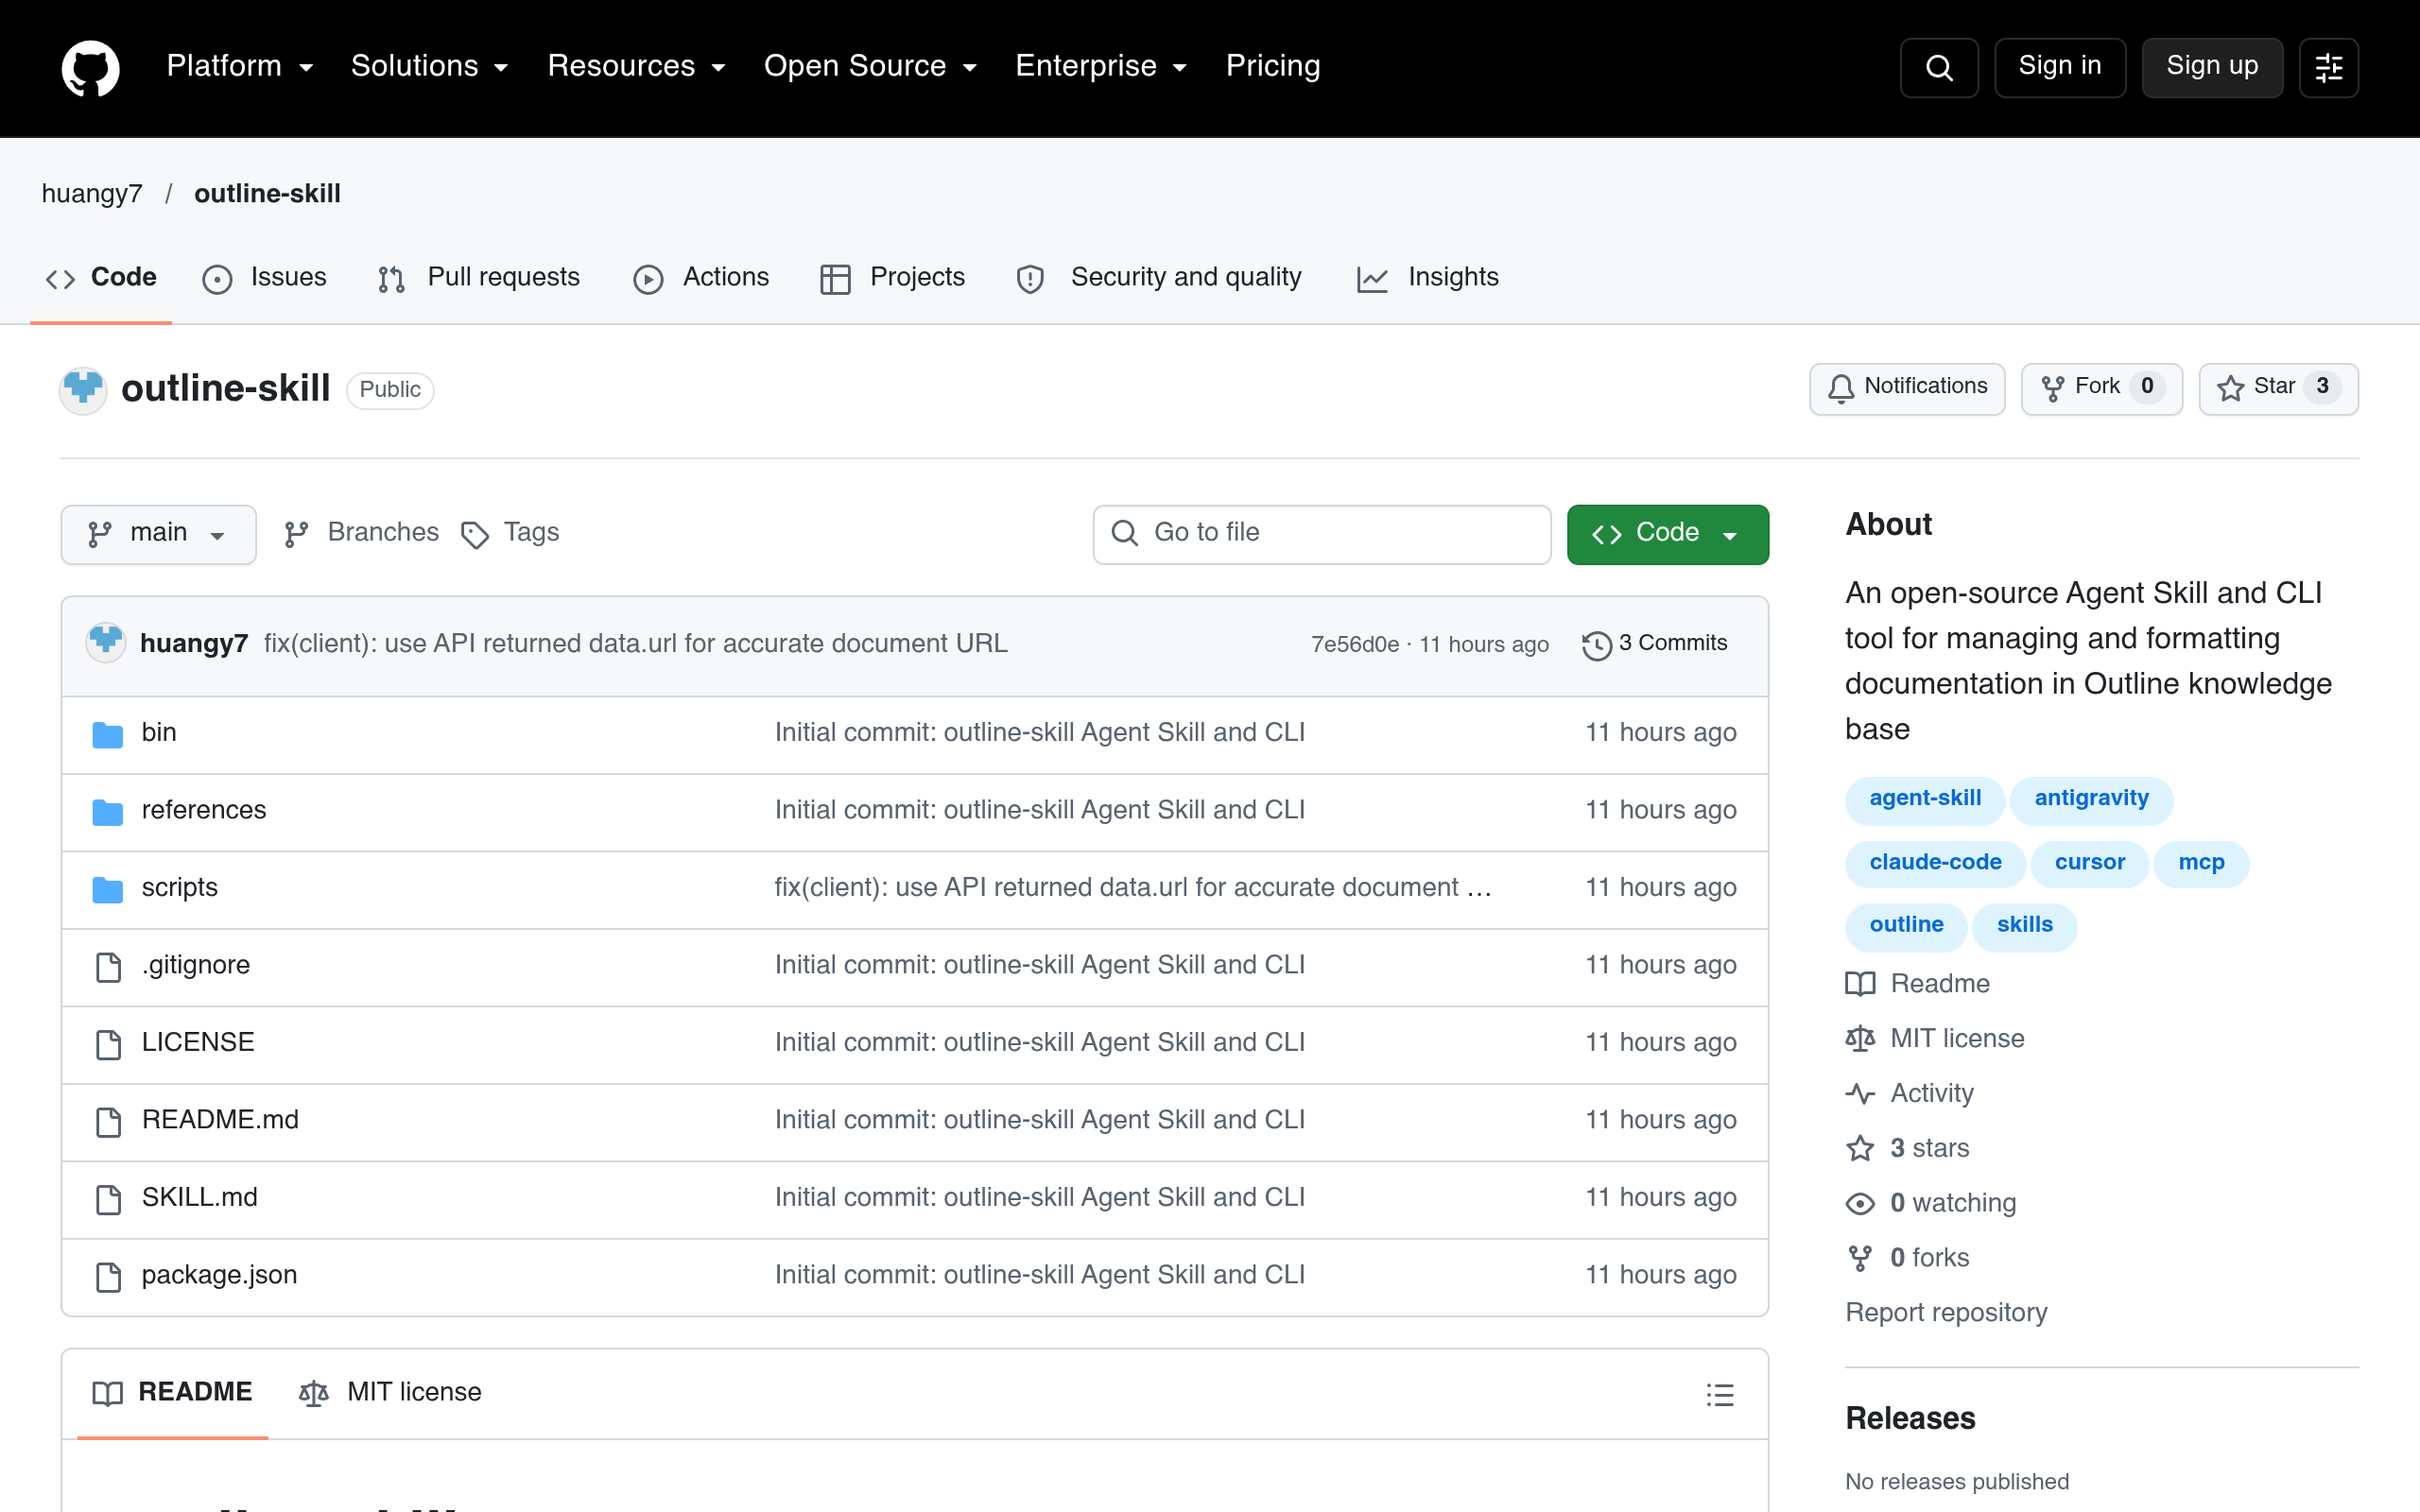Select the MIT license tab in README panel
Screen dimensions: 2420x1512
tap(391, 1393)
